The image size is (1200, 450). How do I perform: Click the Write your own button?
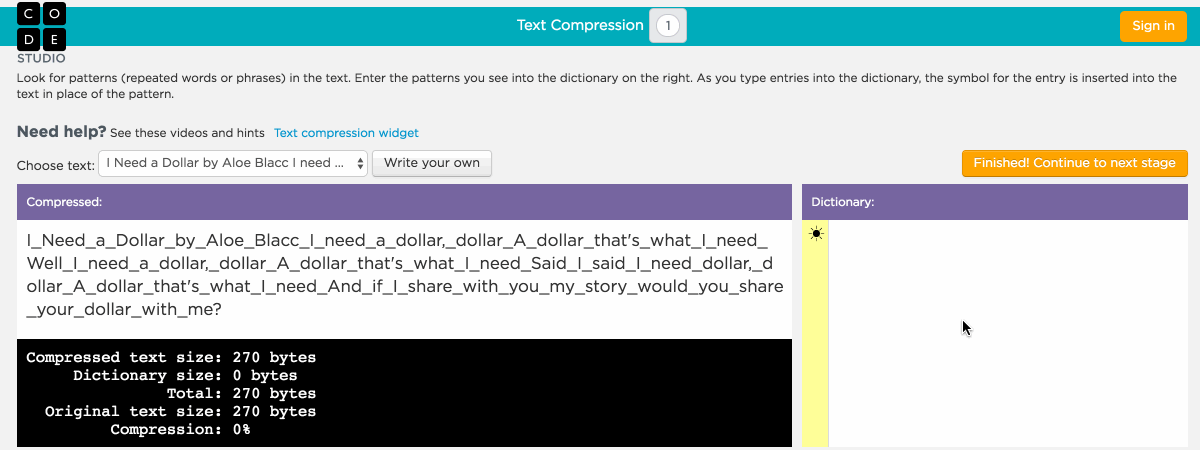[x=432, y=163]
